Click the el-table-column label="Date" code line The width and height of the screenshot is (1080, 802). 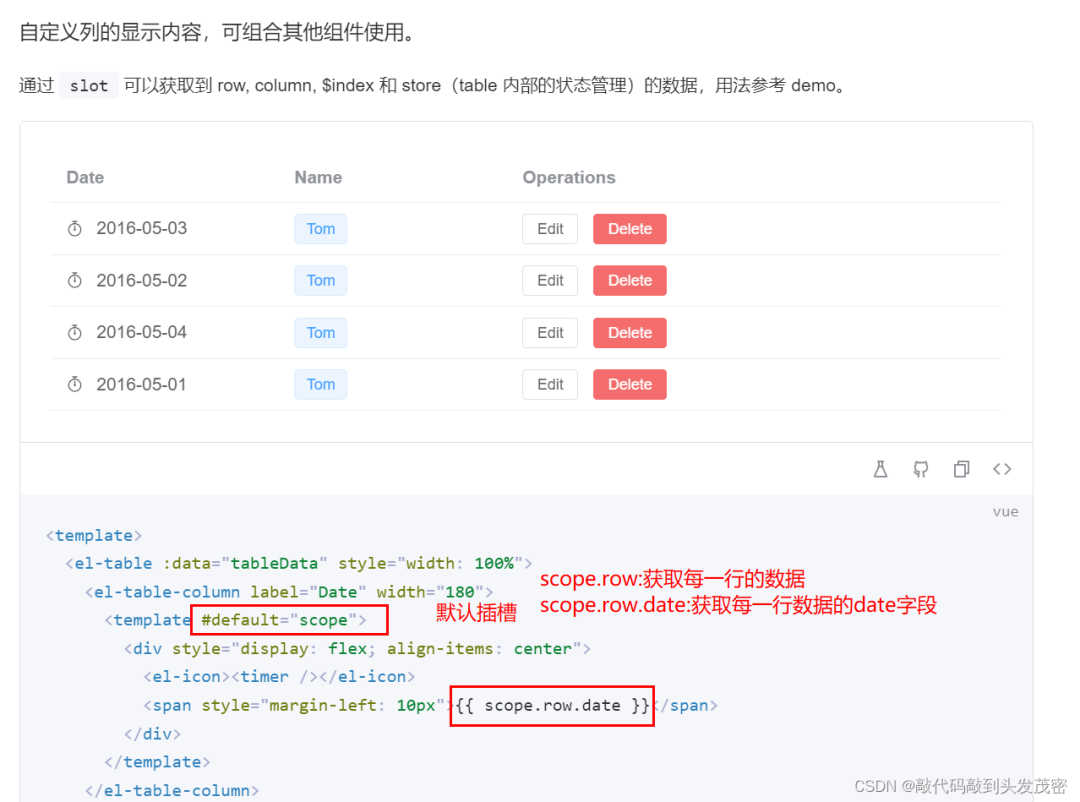click(x=289, y=592)
